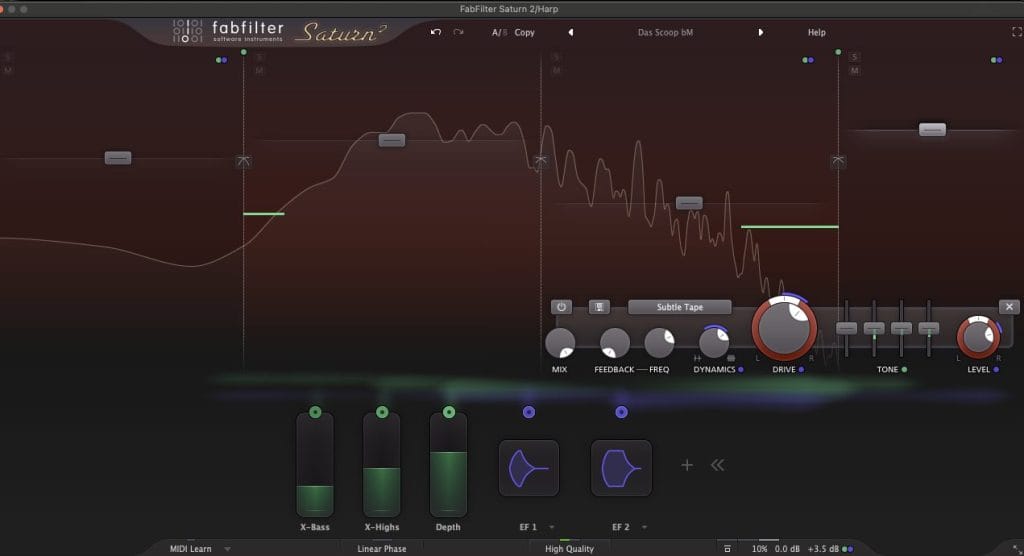The height and width of the screenshot is (556, 1024).
Task: Collapse modulation section with double chevron
Action: point(717,465)
